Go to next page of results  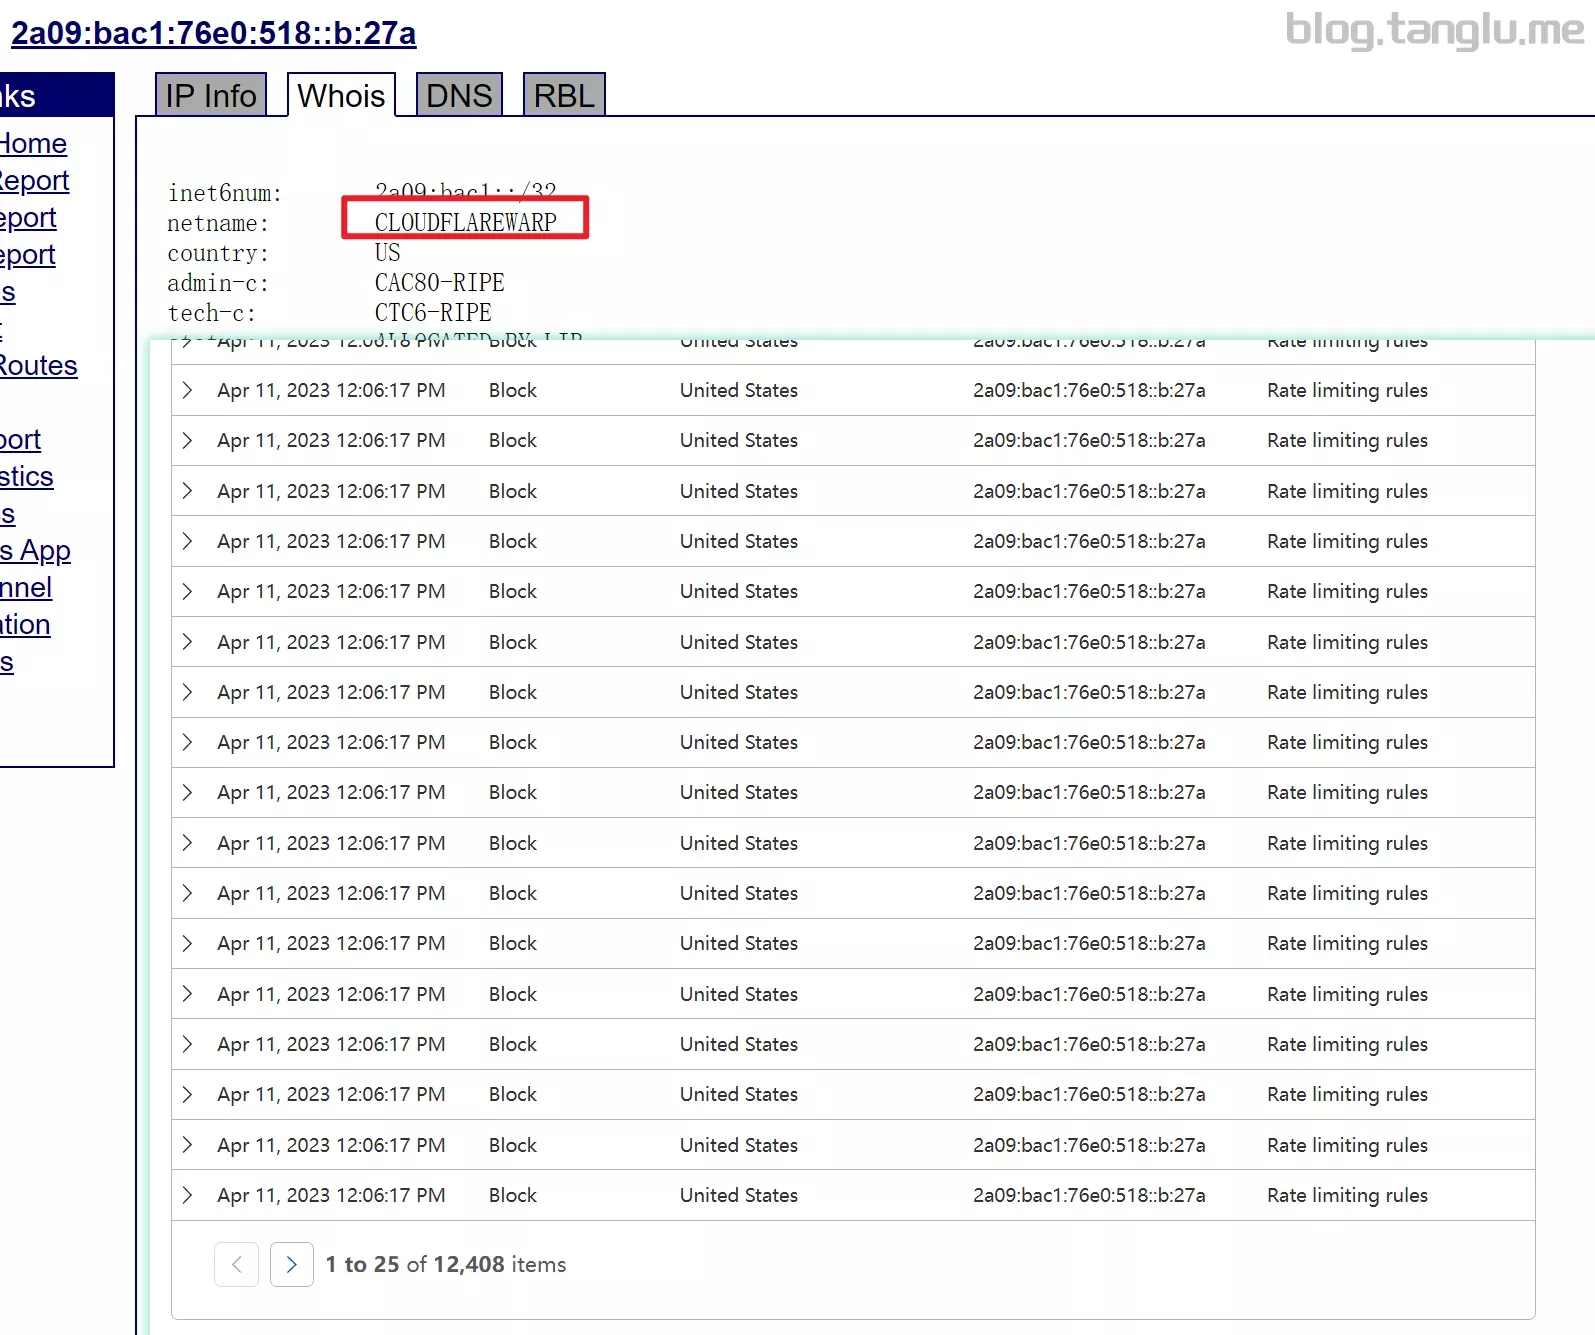tap(291, 1265)
